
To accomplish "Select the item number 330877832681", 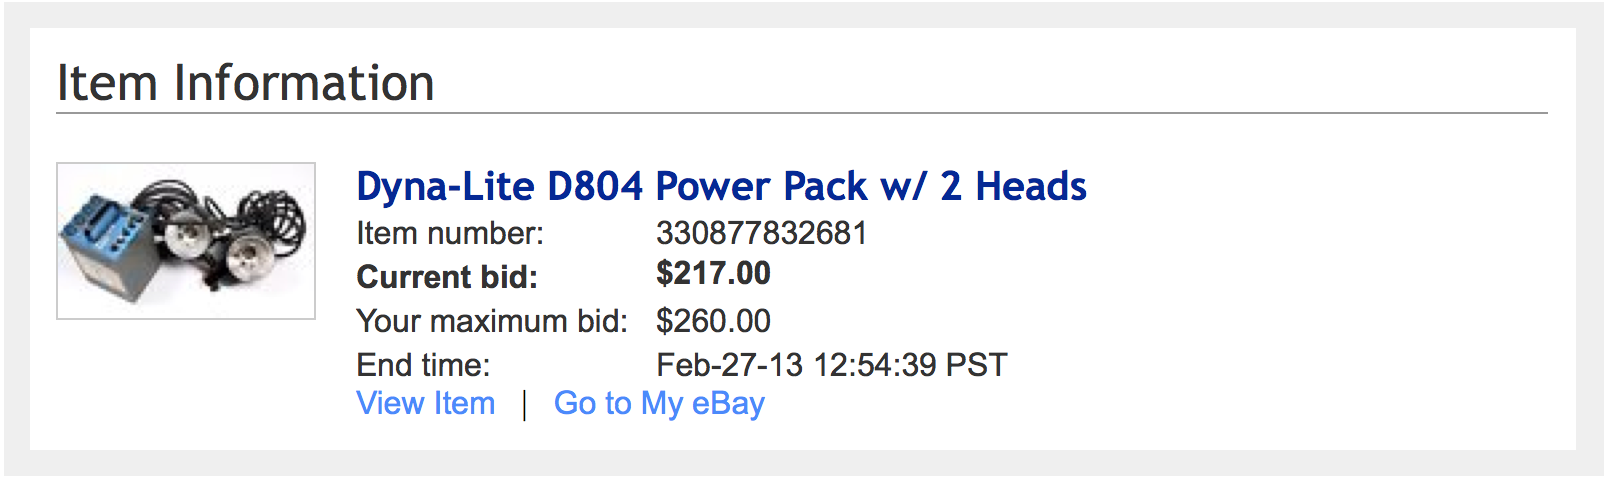I will (761, 234).
